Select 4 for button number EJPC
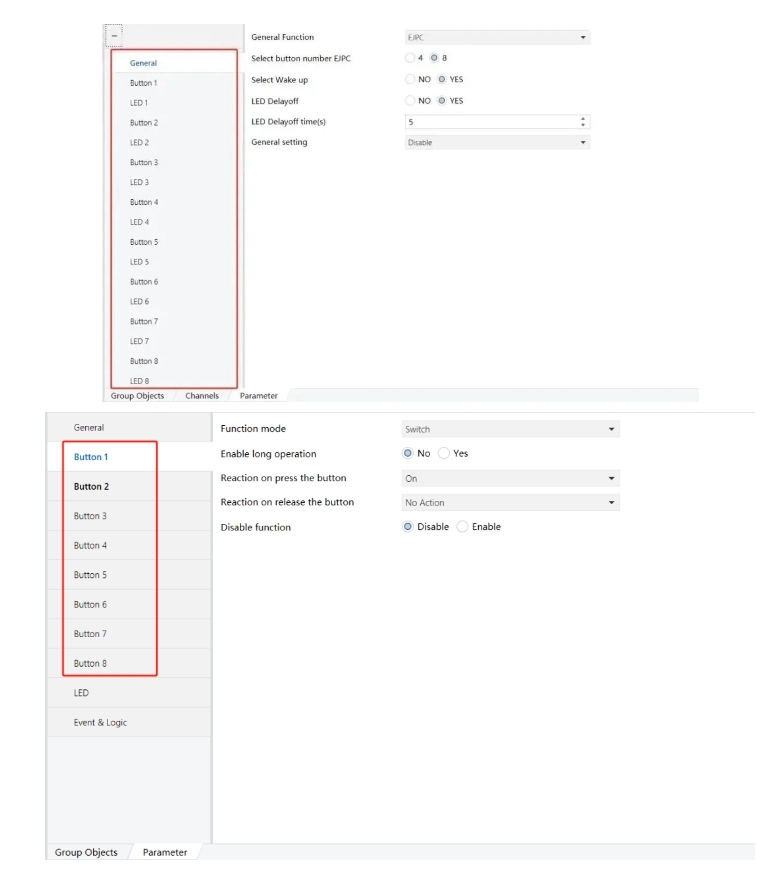 (x=410, y=58)
